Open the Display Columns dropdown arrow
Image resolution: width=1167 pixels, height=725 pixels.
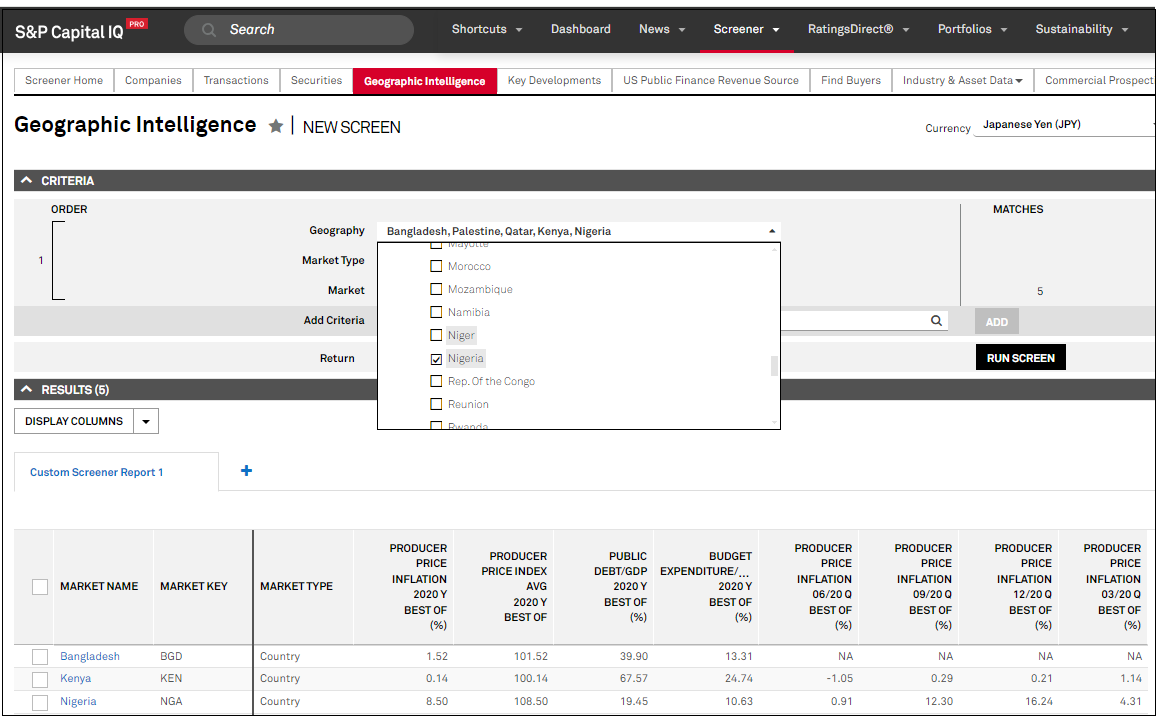pyautogui.click(x=146, y=422)
